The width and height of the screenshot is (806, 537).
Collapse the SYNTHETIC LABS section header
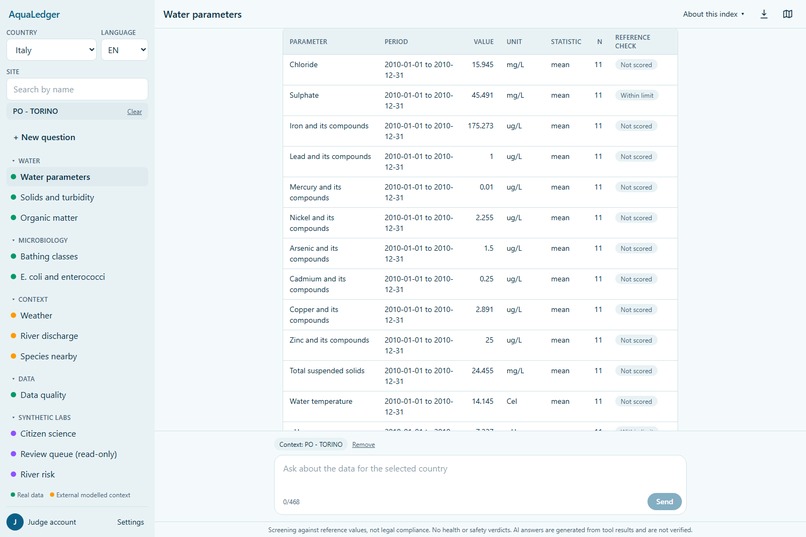click(42, 417)
